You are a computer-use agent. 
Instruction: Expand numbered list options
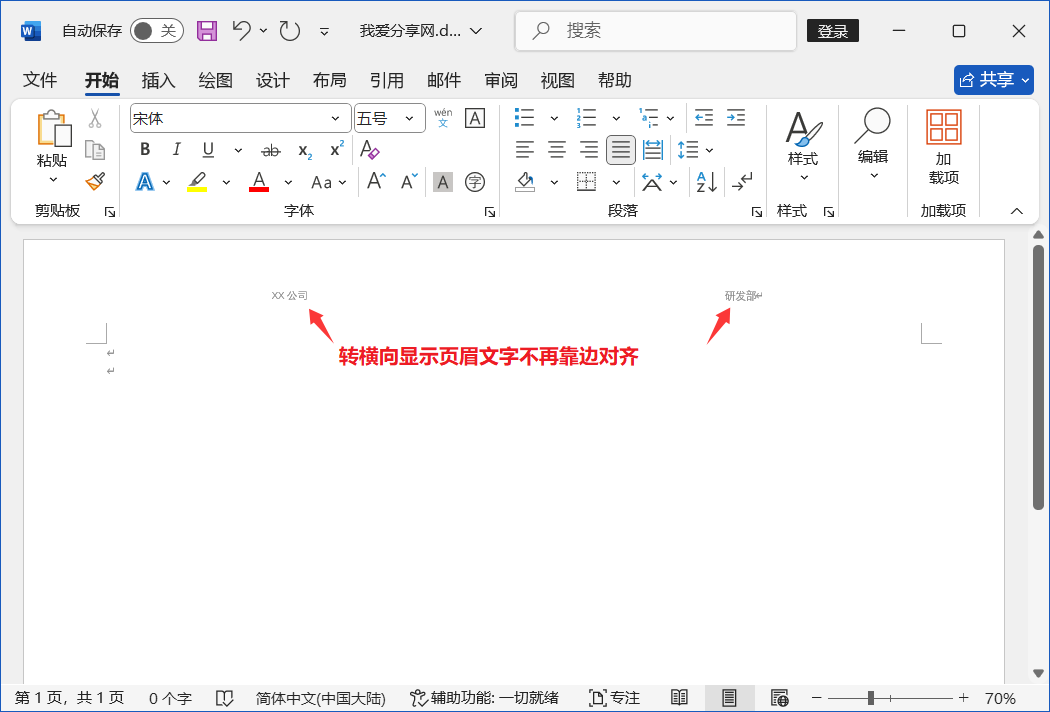click(615, 119)
